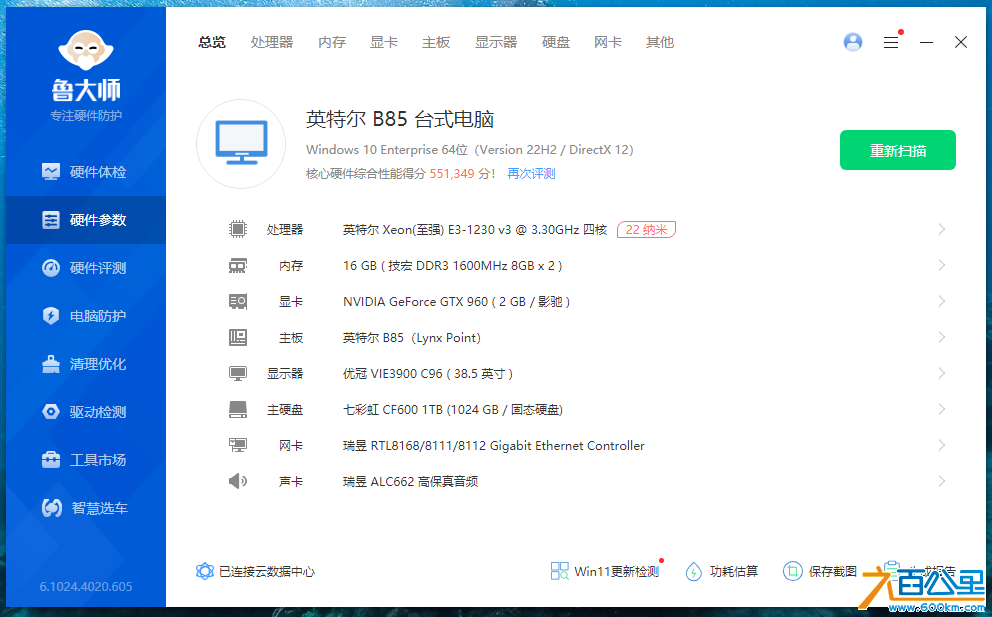The image size is (992, 617).
Task: Open the hamburger main menu icon
Action: click(x=891, y=42)
